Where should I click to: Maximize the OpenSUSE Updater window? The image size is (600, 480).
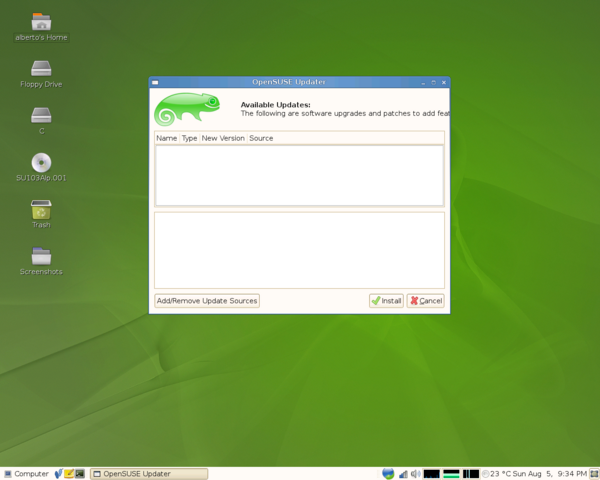pos(434,83)
